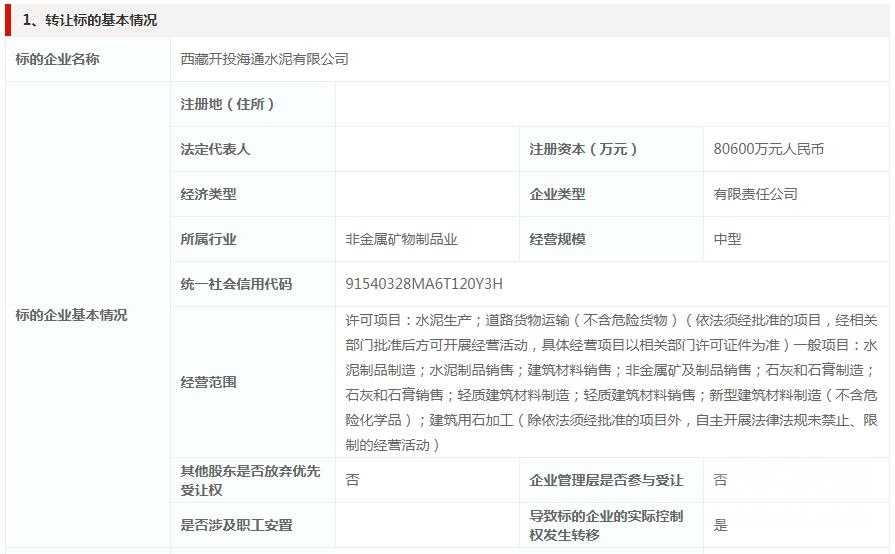Image resolution: width=895 pixels, height=554 pixels.
Task: Click the business scope paragraph starting 许可项目：水泥生产
Action: click(x=611, y=382)
